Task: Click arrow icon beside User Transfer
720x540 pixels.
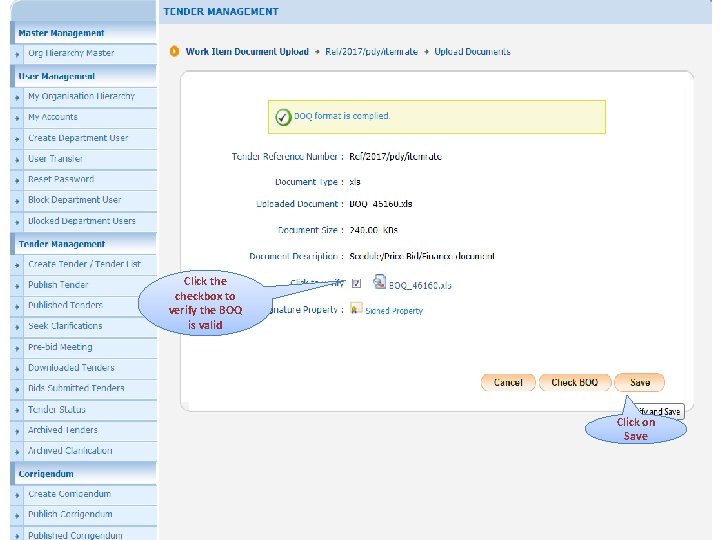Action: pos(17,160)
